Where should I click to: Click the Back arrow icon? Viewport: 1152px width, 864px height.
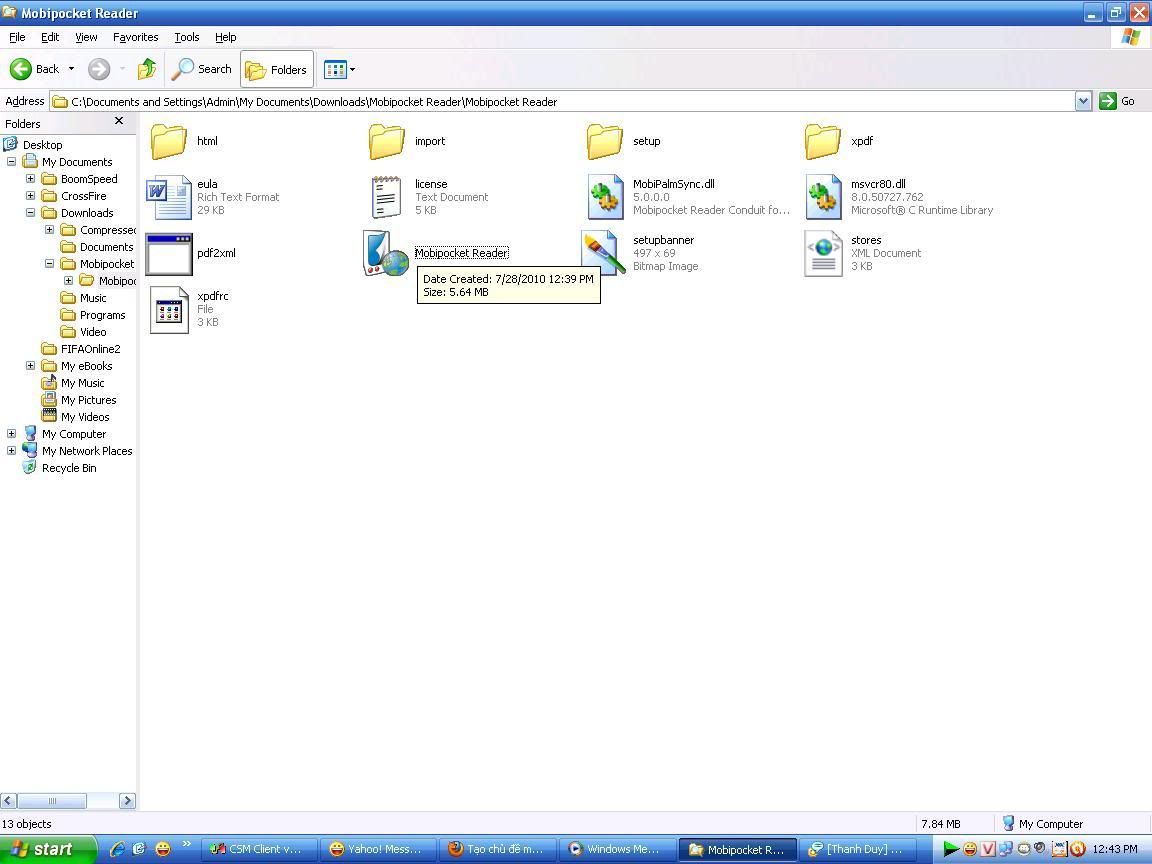click(21, 69)
